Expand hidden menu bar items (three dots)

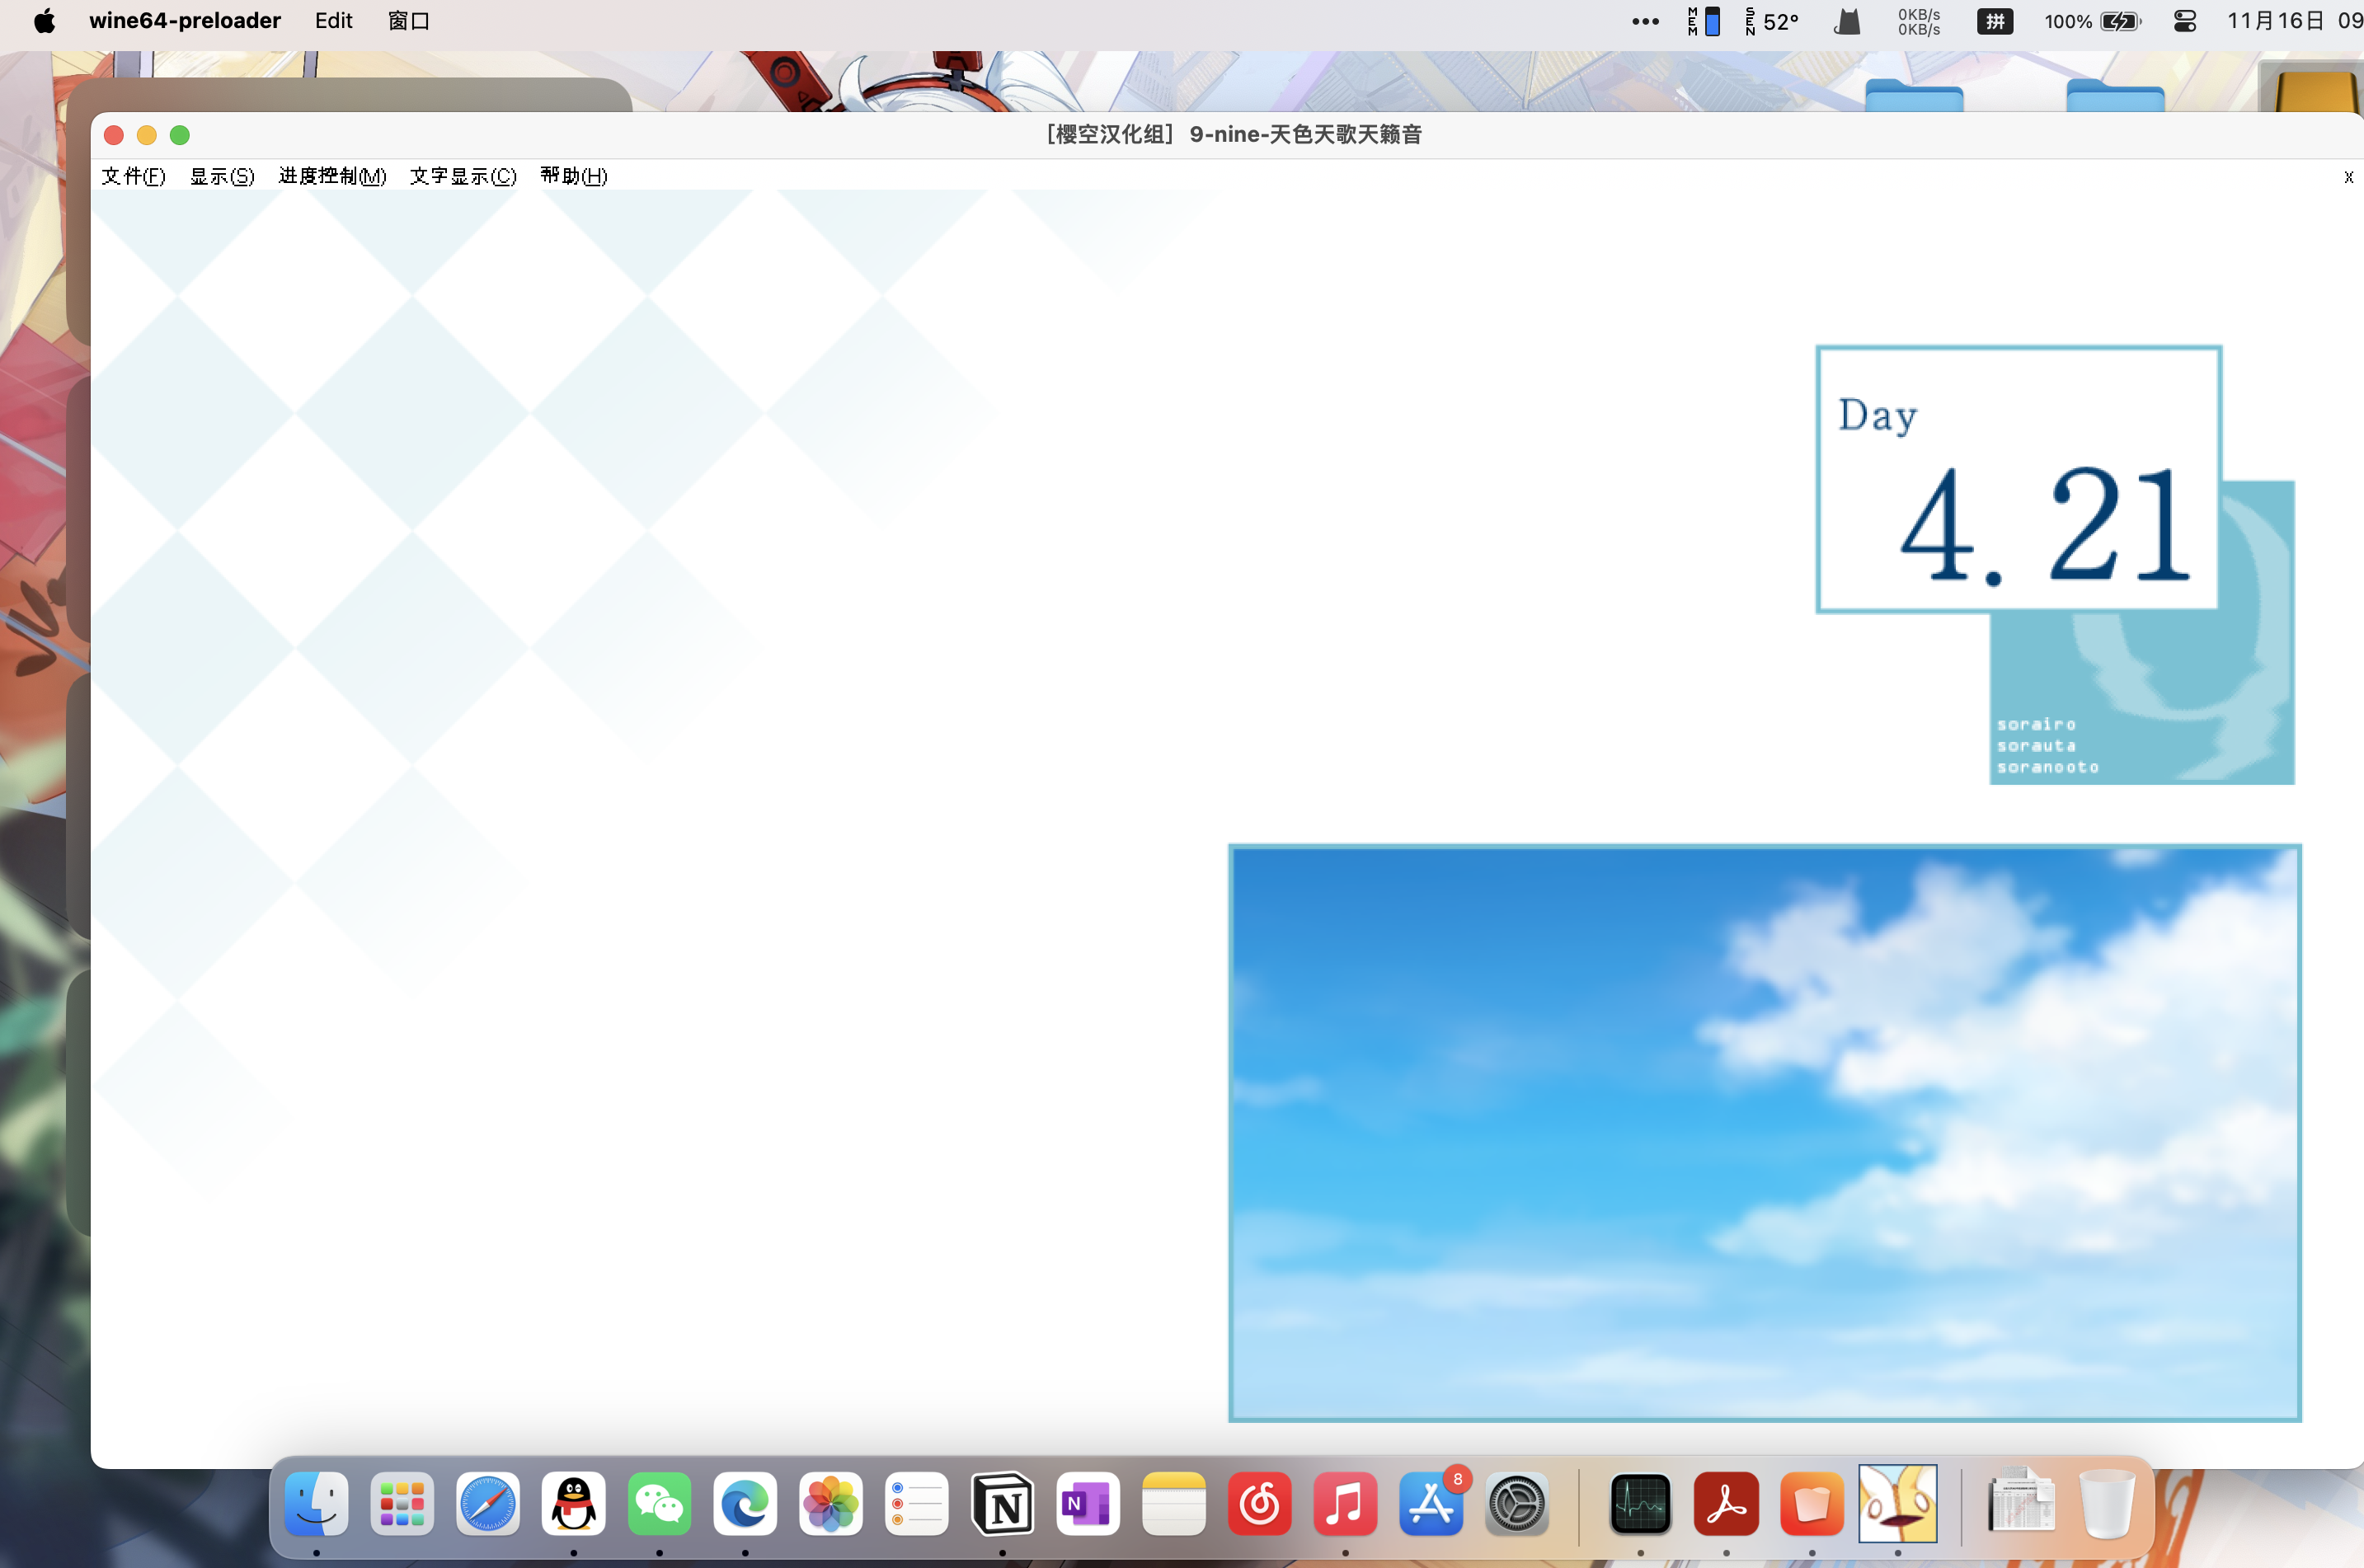click(x=1645, y=21)
